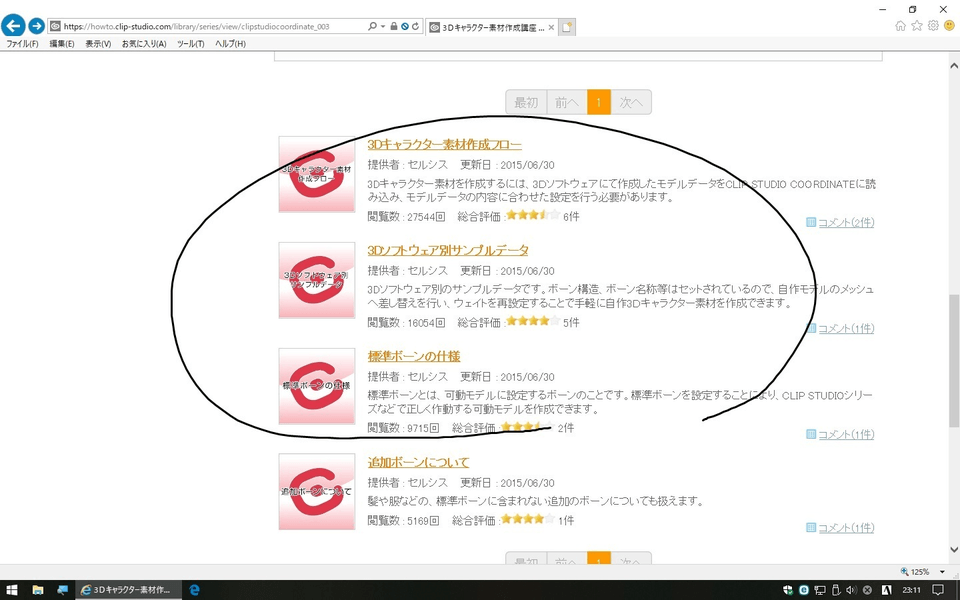Image resolution: width=960 pixels, height=600 pixels.
Task: Open Favorites star icon in browser toolbar
Action: coord(917,26)
